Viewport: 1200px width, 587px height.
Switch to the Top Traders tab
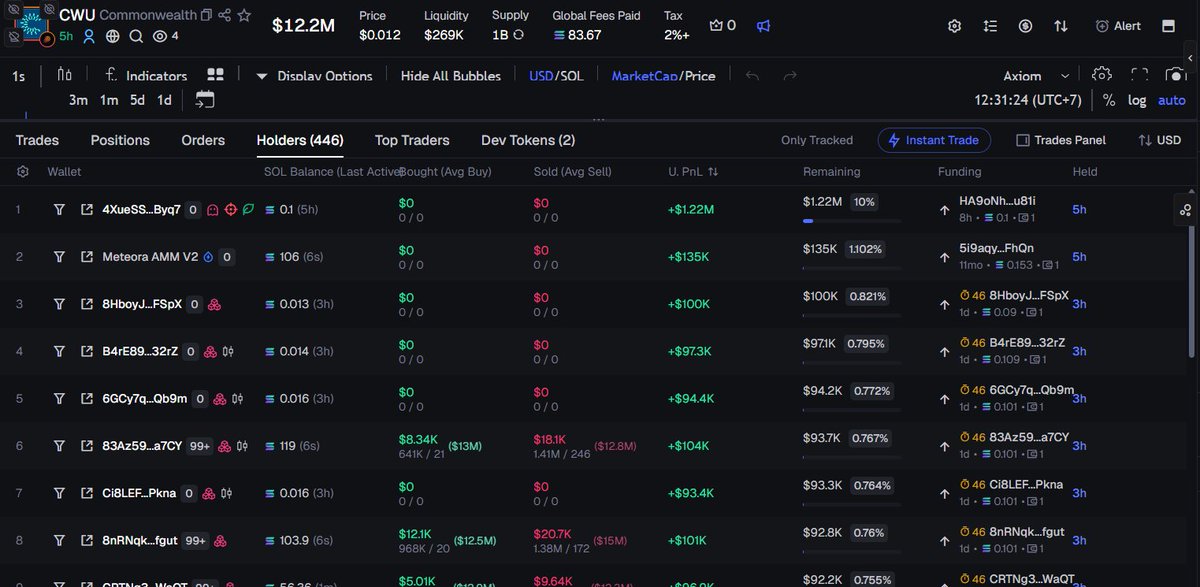click(x=412, y=141)
